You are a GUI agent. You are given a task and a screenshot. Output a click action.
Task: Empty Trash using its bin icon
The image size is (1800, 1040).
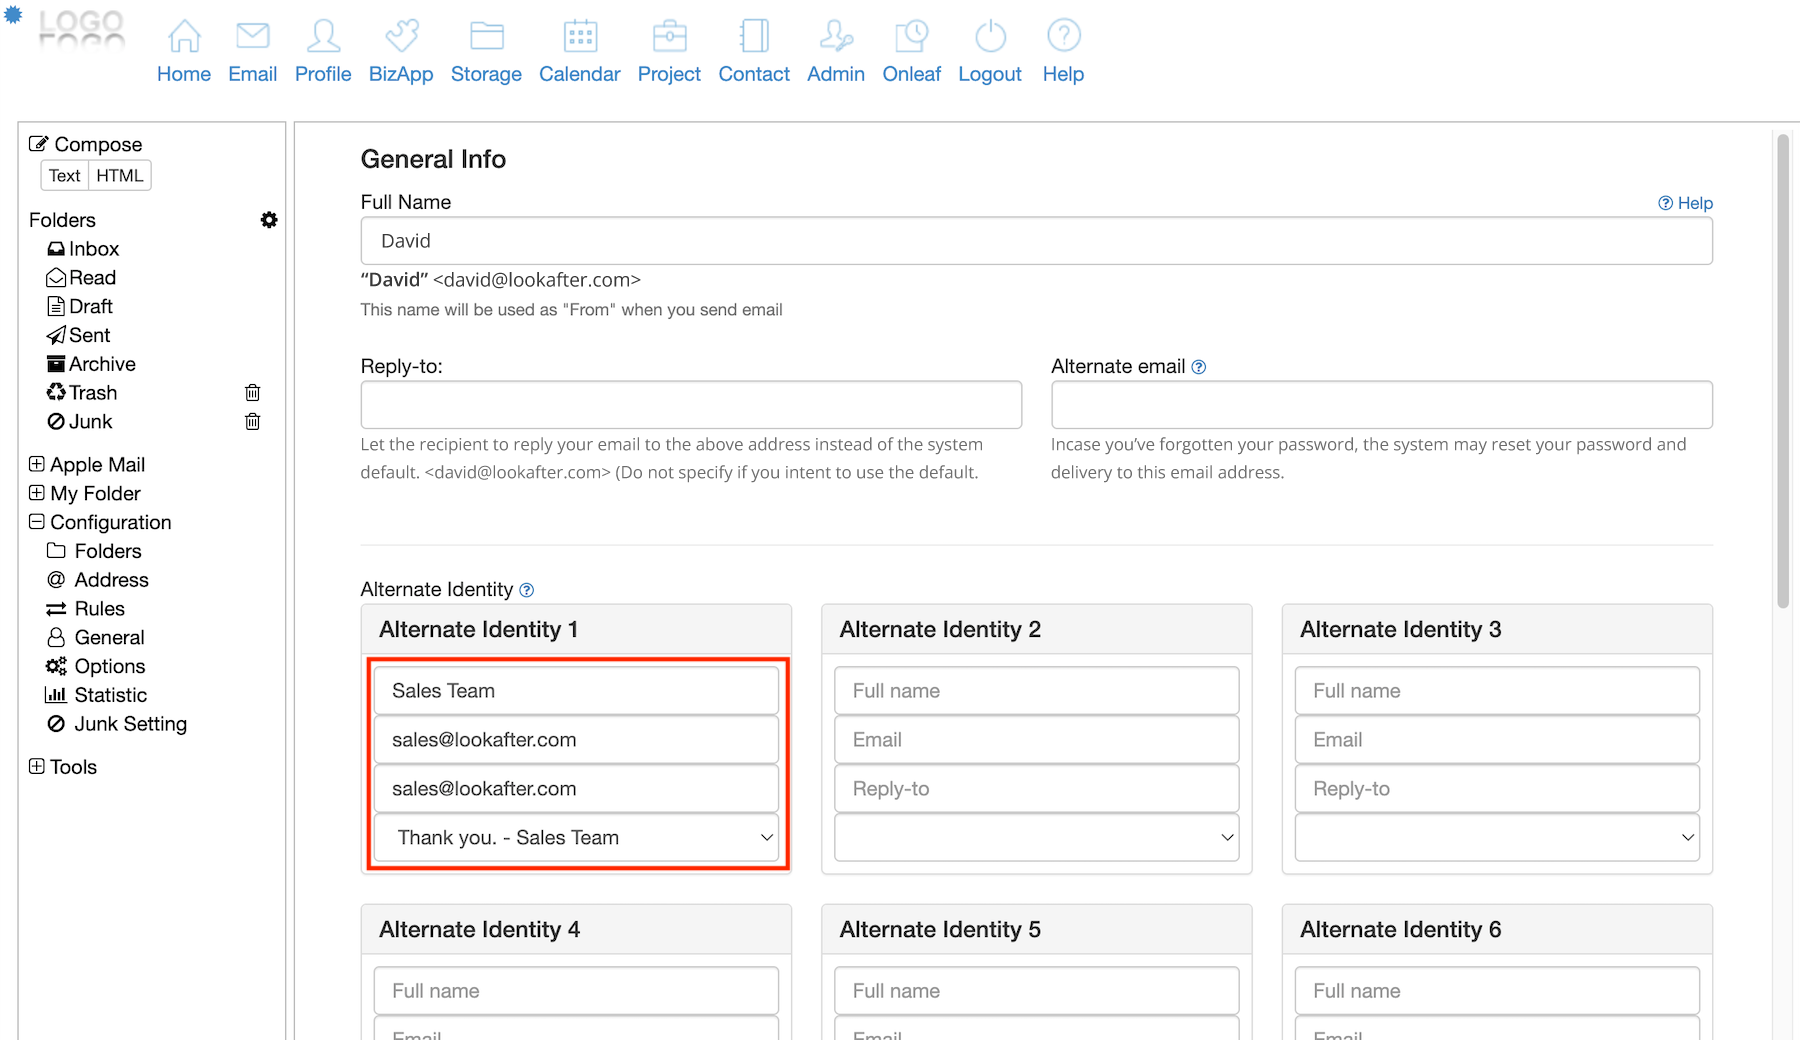click(x=253, y=393)
